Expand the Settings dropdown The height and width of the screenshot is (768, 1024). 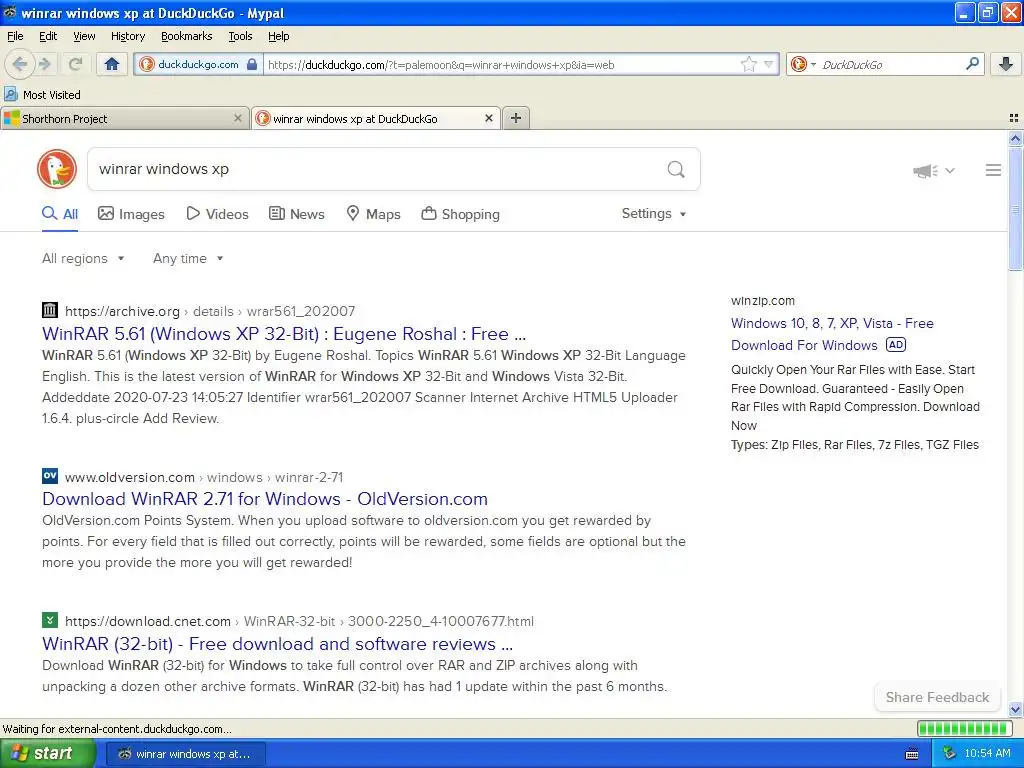pyautogui.click(x=654, y=214)
